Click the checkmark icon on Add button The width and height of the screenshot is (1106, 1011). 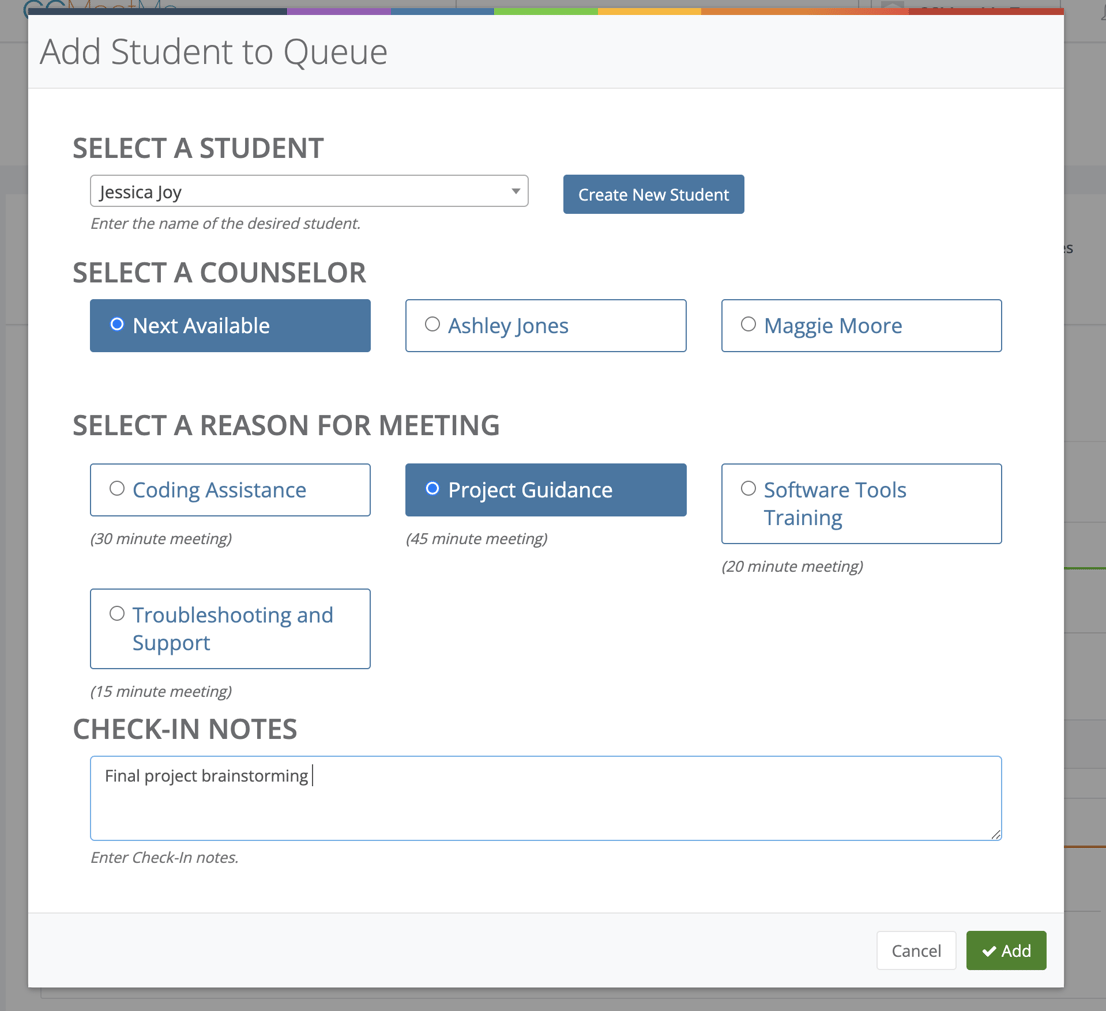(988, 950)
